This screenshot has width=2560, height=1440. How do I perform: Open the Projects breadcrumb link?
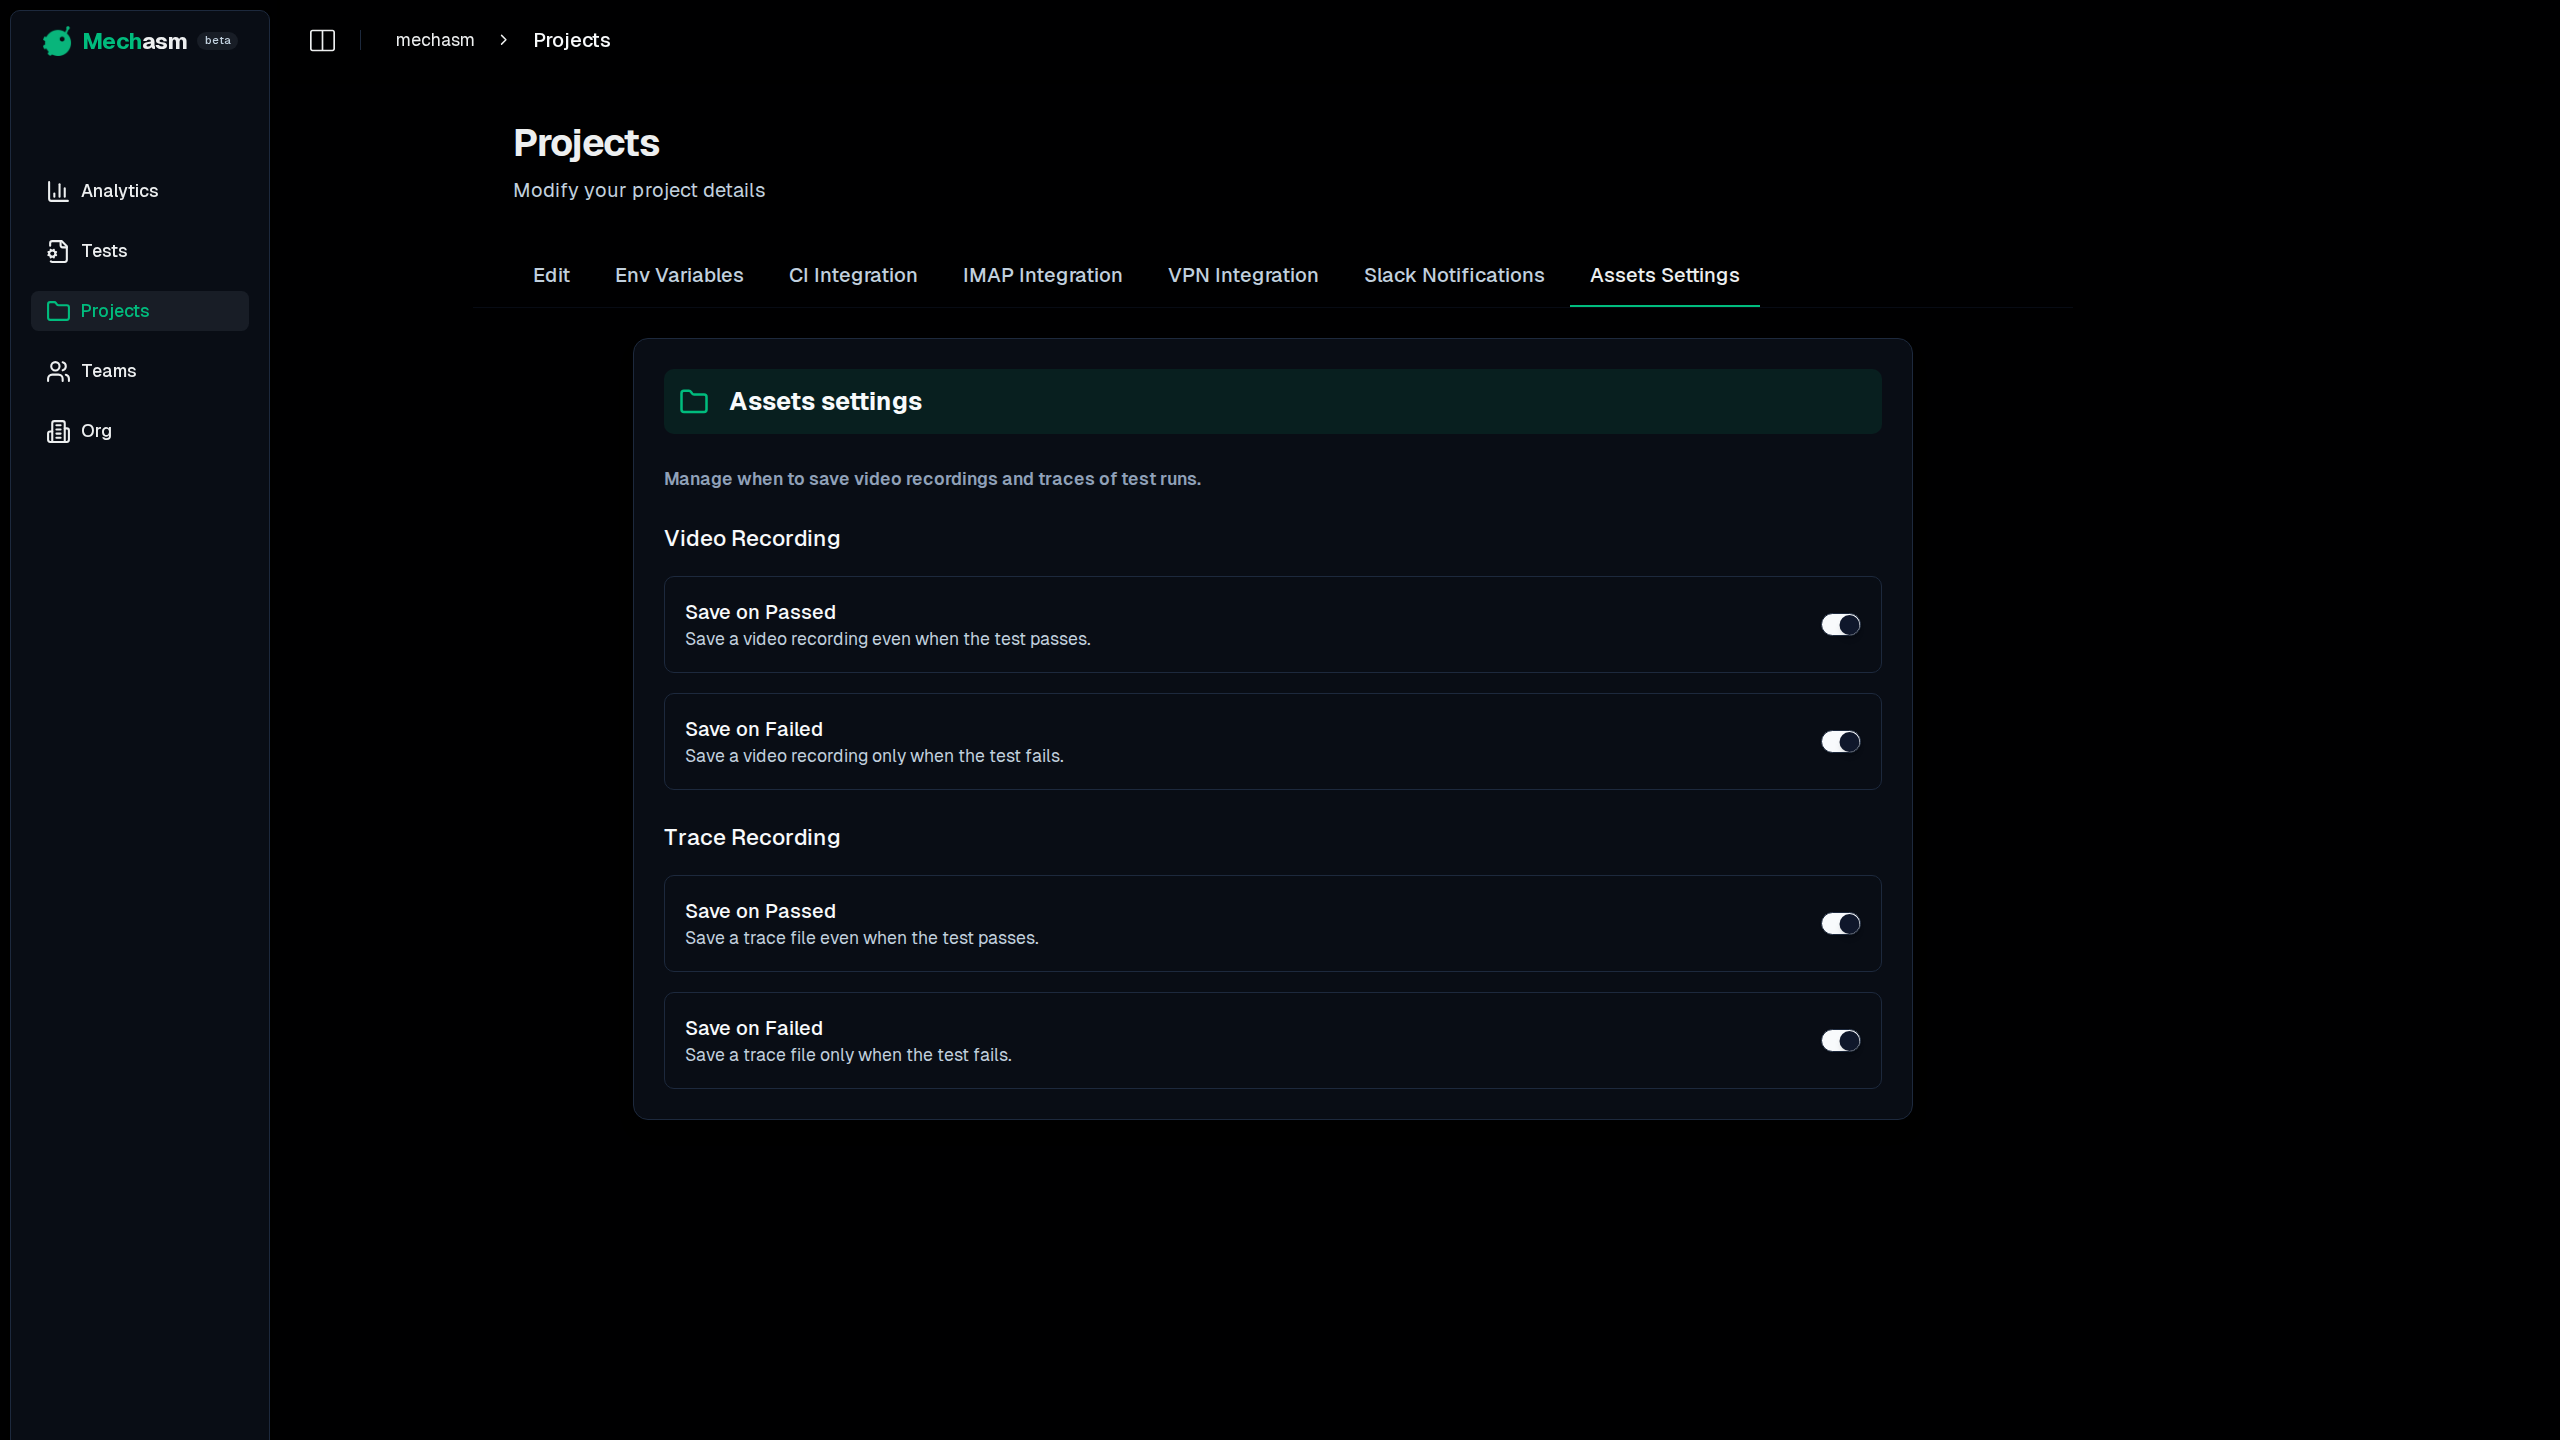(571, 40)
